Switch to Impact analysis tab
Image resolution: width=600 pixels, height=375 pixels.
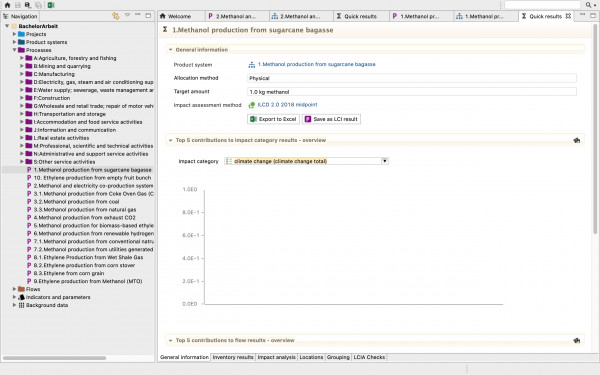click(276, 357)
